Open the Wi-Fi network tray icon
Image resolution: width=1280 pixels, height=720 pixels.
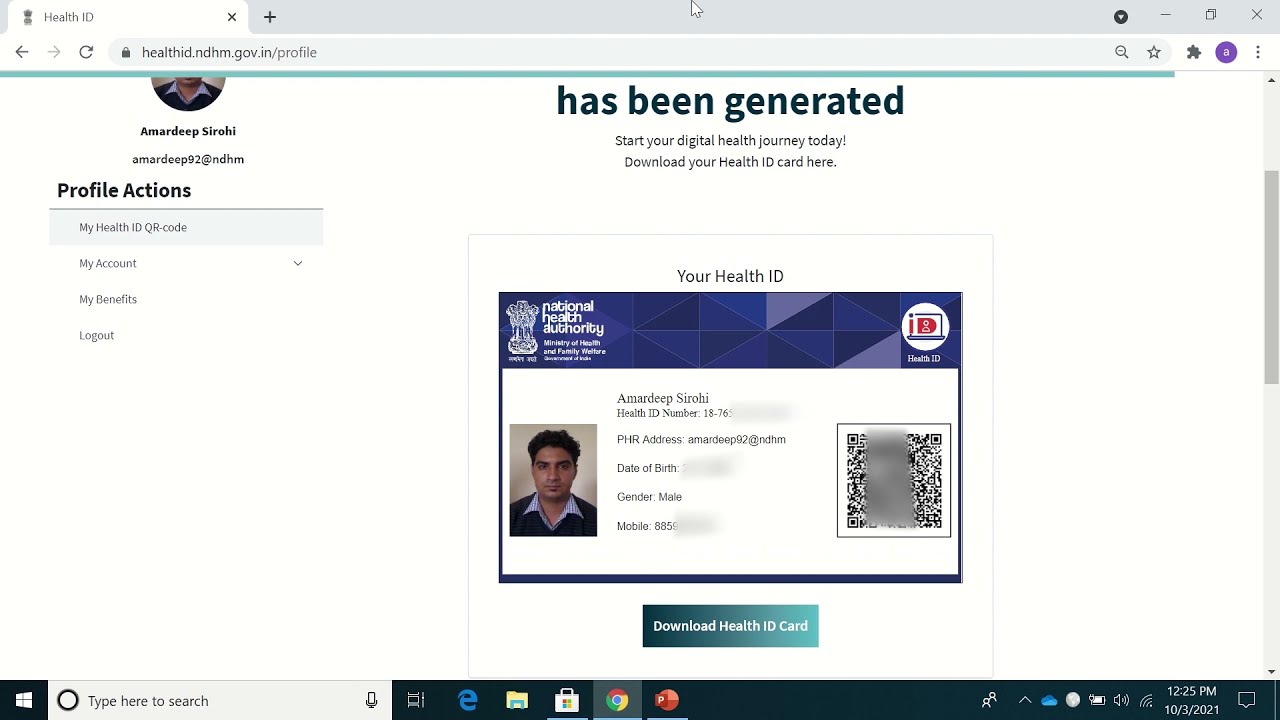[x=1146, y=701]
